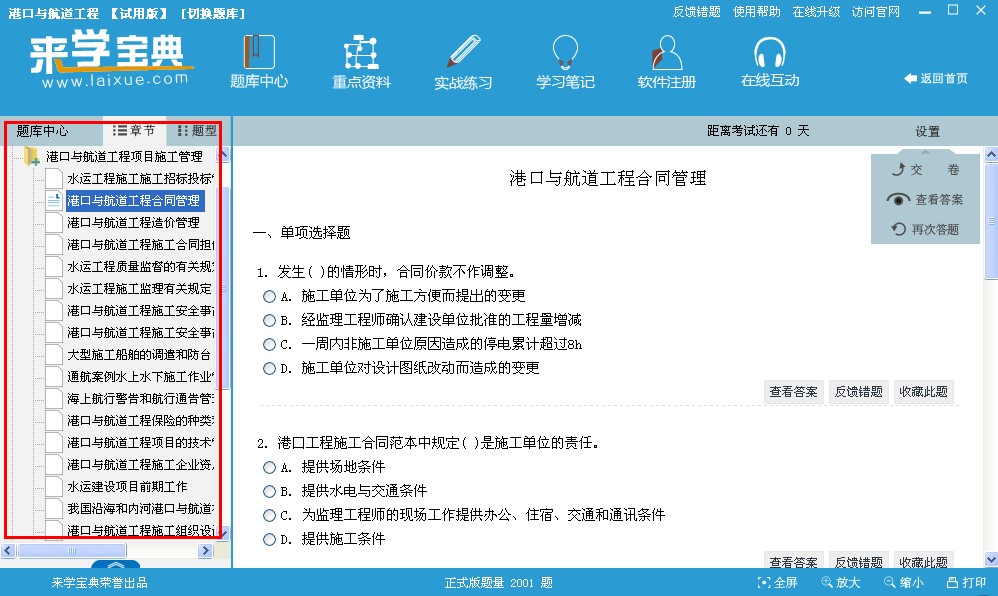This screenshot has height=596, width=998.
Task: Click the tree vertical scrollbar thumb
Action: [224, 288]
